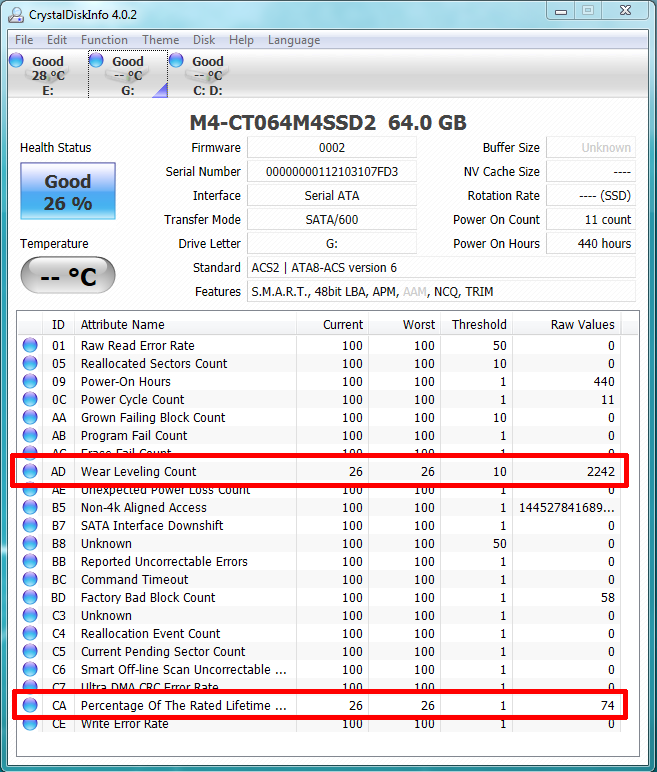Open the File menu
Viewport: 657px width, 772px height.
click(x=24, y=40)
